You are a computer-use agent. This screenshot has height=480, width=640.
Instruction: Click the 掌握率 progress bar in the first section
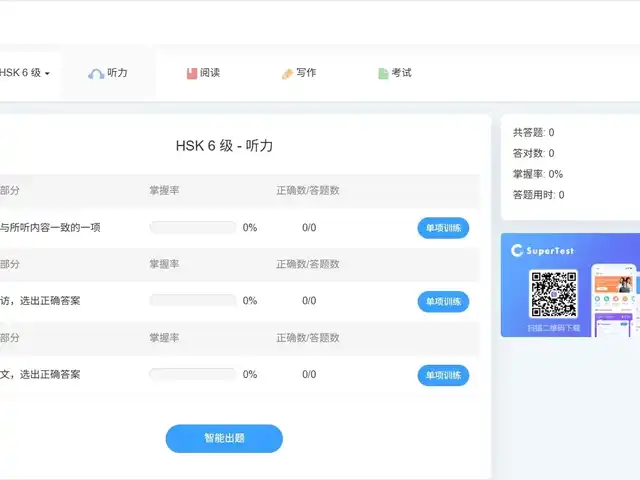click(192, 228)
